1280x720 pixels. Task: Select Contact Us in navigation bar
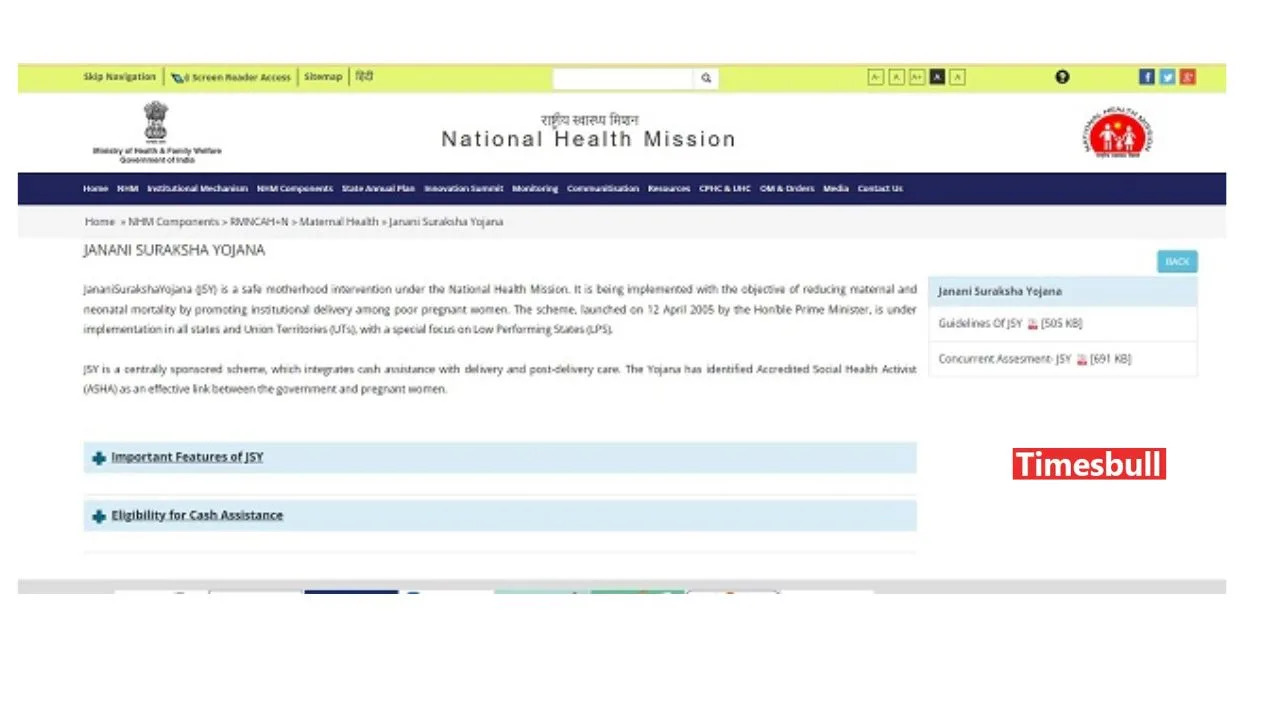(879, 188)
